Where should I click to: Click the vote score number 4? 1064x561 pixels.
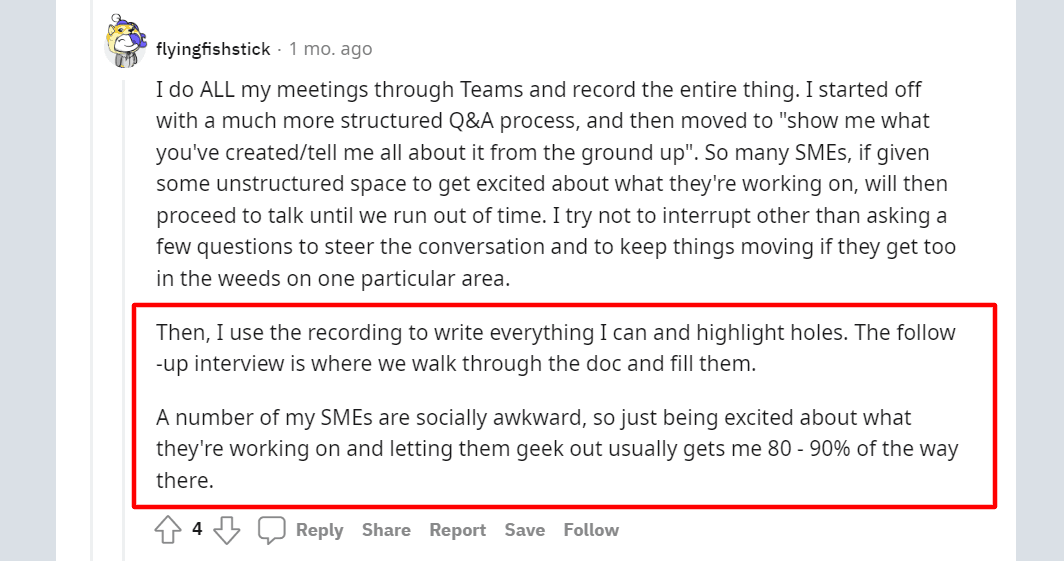tap(197, 529)
